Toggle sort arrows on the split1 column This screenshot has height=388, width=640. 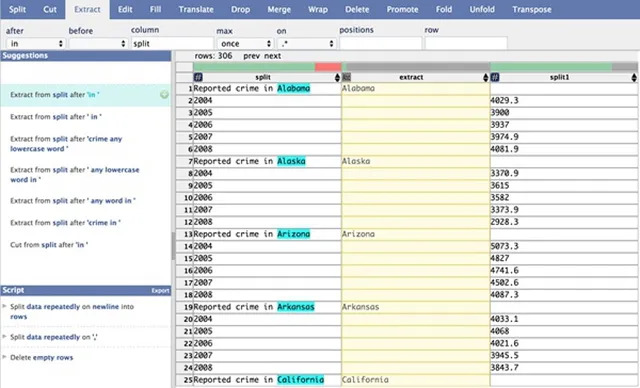click(x=634, y=77)
